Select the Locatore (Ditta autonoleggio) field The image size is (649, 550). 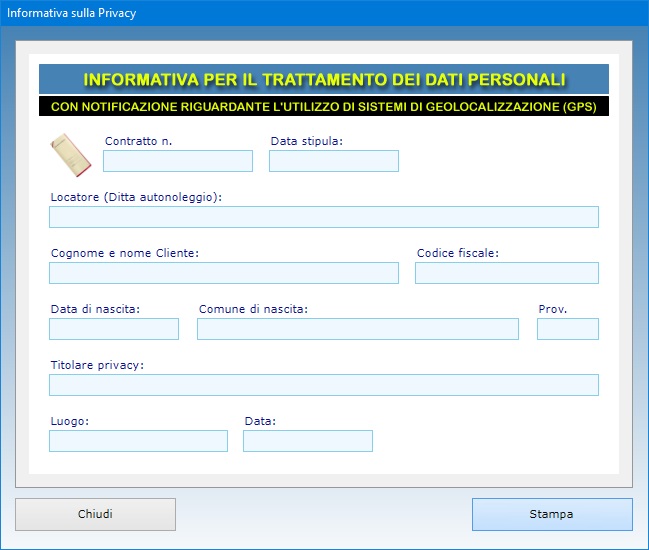(x=323, y=217)
